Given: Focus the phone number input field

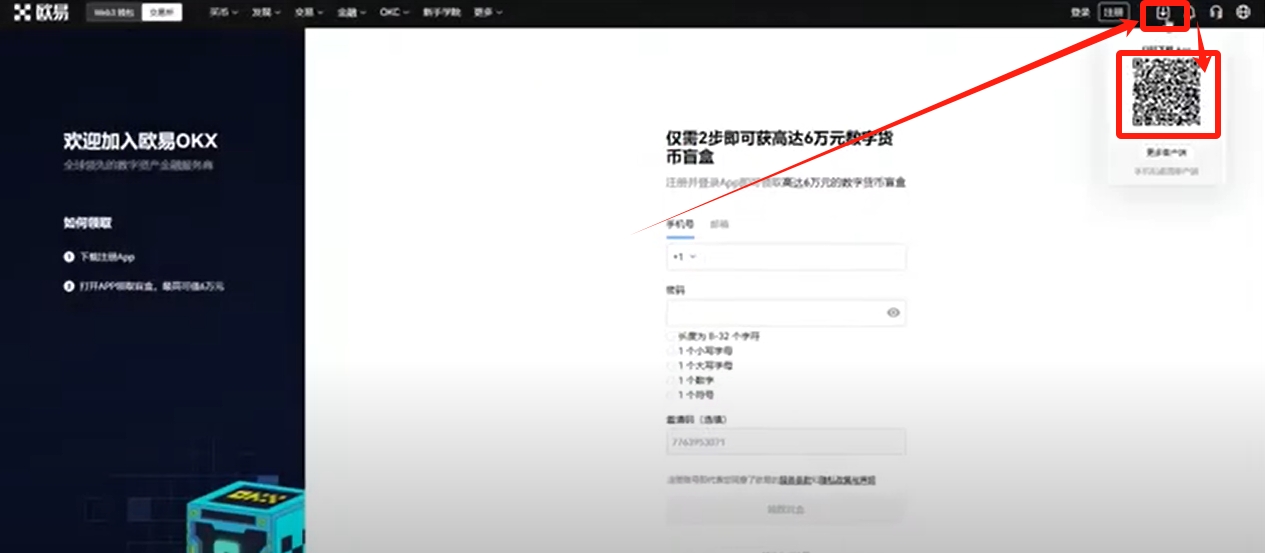Looking at the screenshot, I should coord(786,257).
